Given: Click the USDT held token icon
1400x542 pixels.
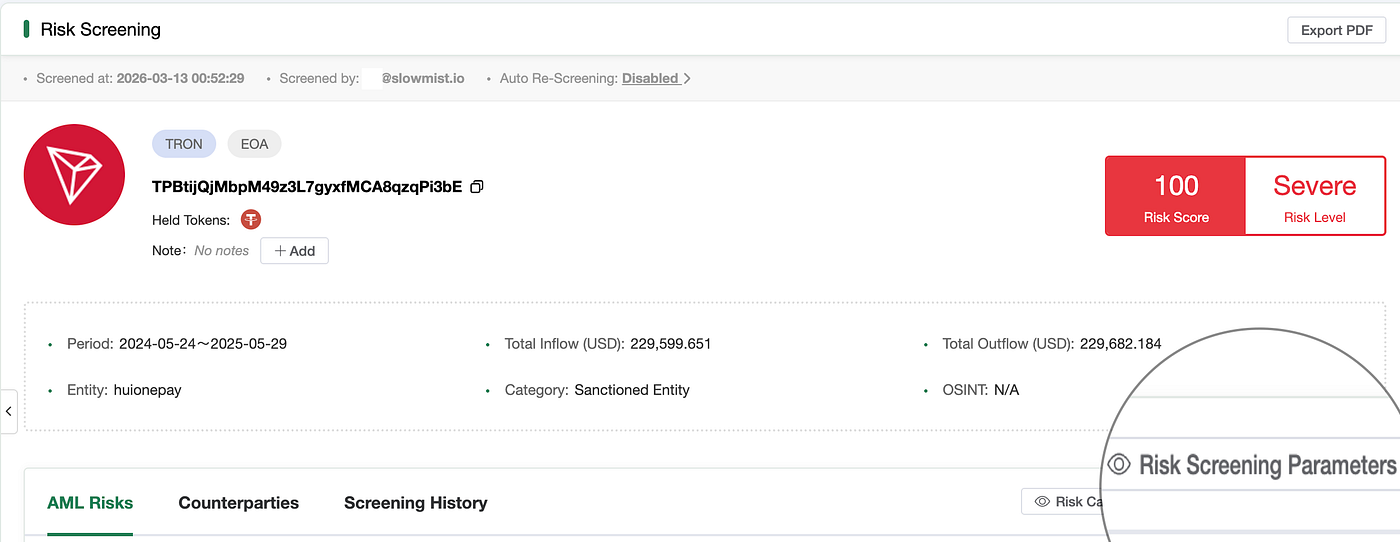Looking at the screenshot, I should tap(251, 220).
